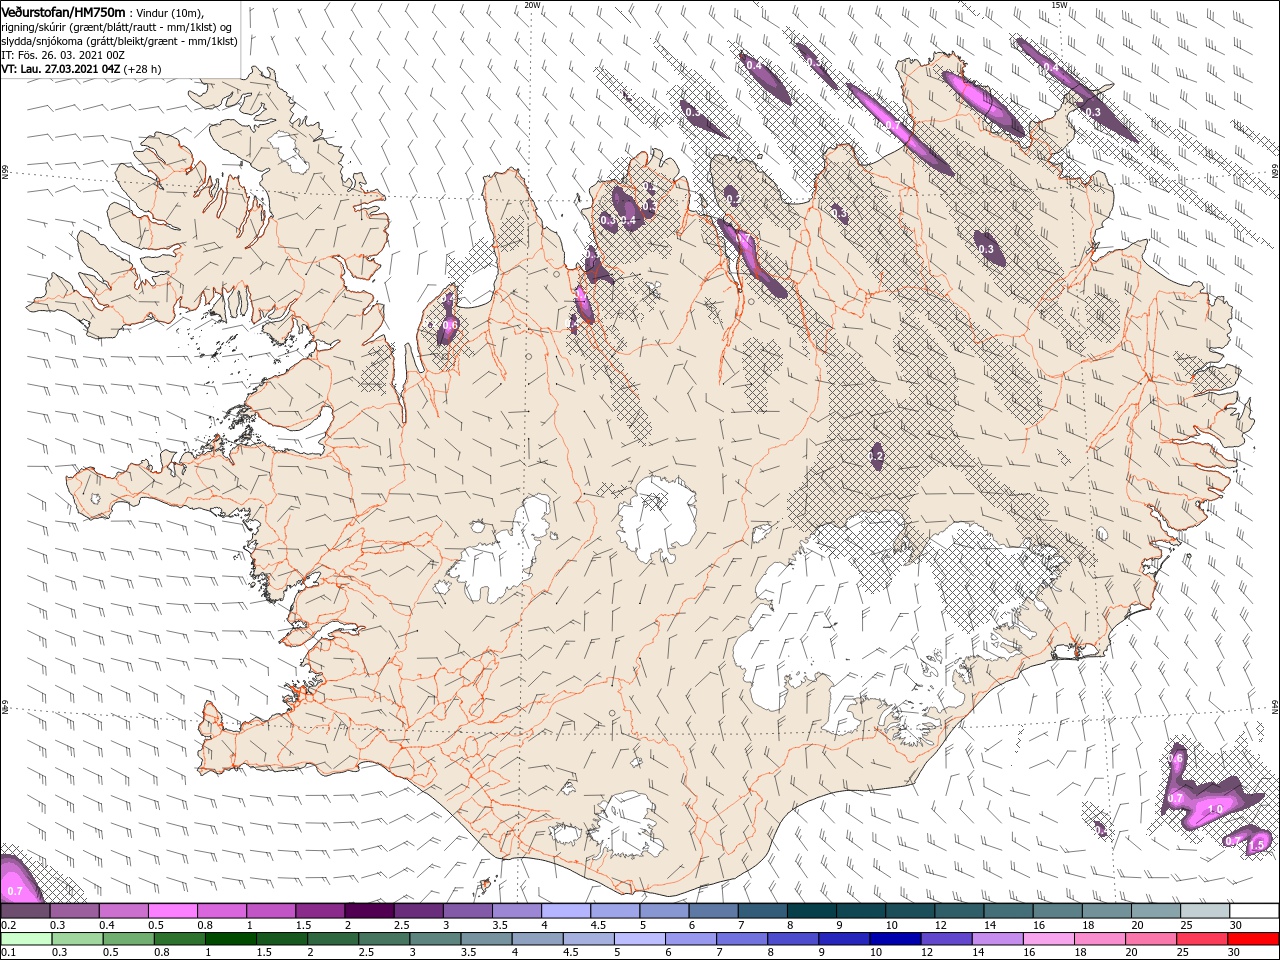Click the green rain swatch starting at 0.8
This screenshot has height=960, width=1280.
[178, 939]
